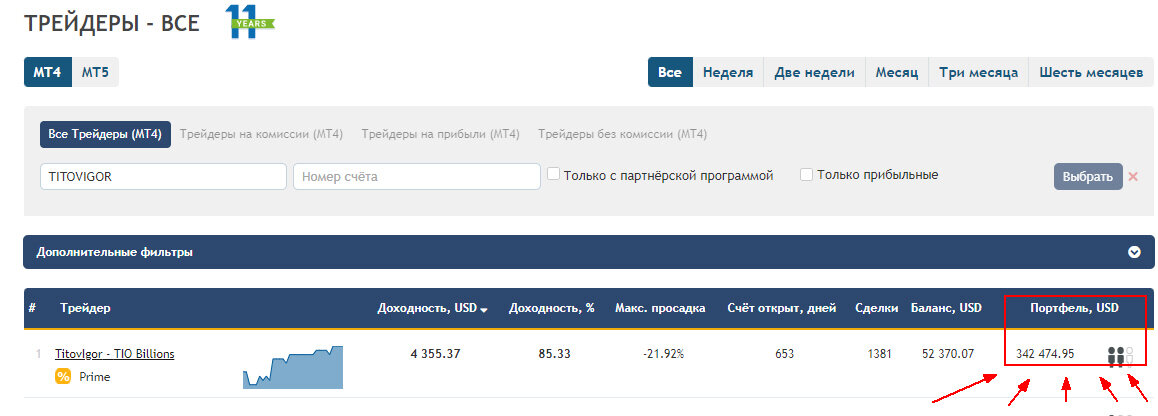The width and height of the screenshot is (1158, 416).
Task: Sort by 'Трейдер' column header
Action: (x=86, y=308)
